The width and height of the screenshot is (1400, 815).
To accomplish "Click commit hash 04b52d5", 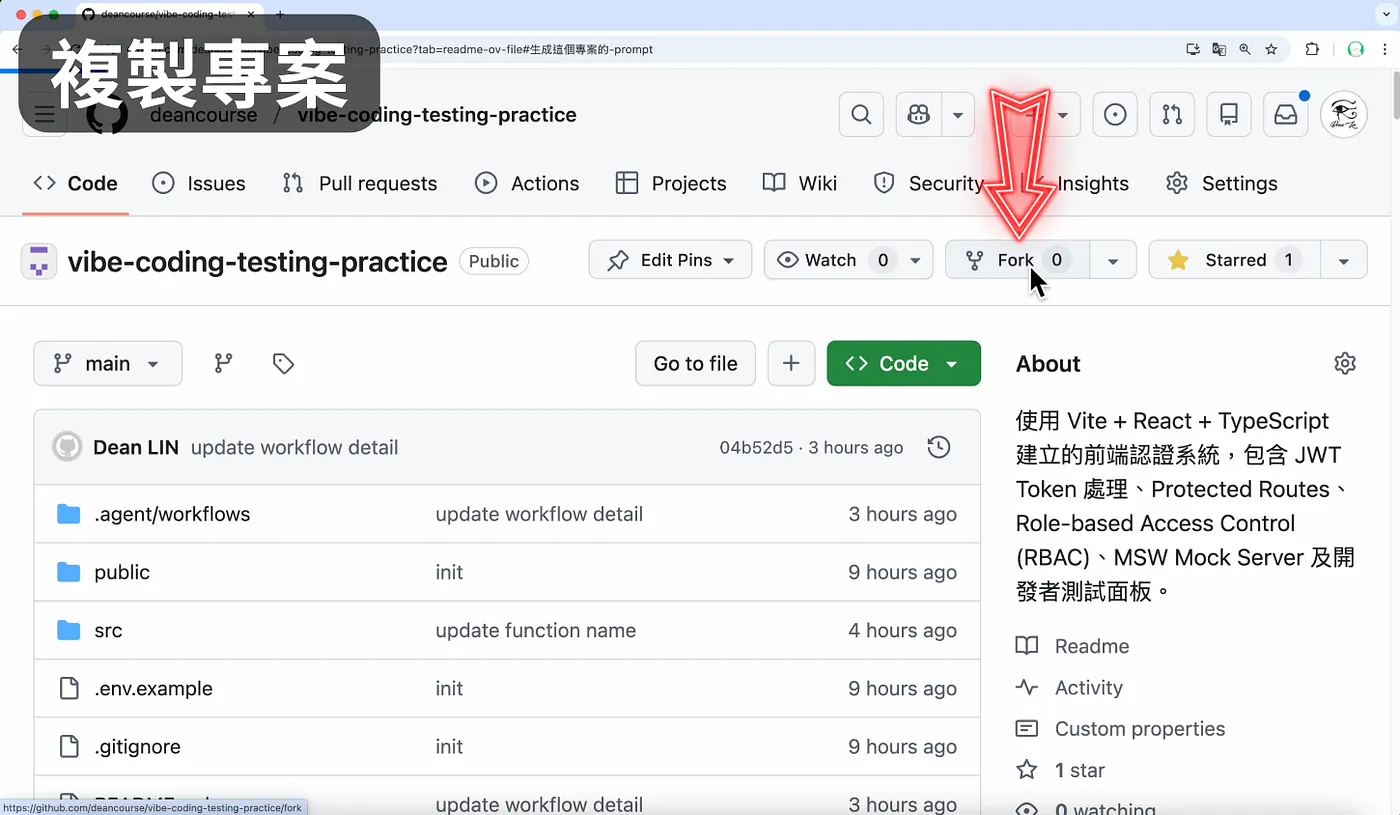I will (756, 447).
